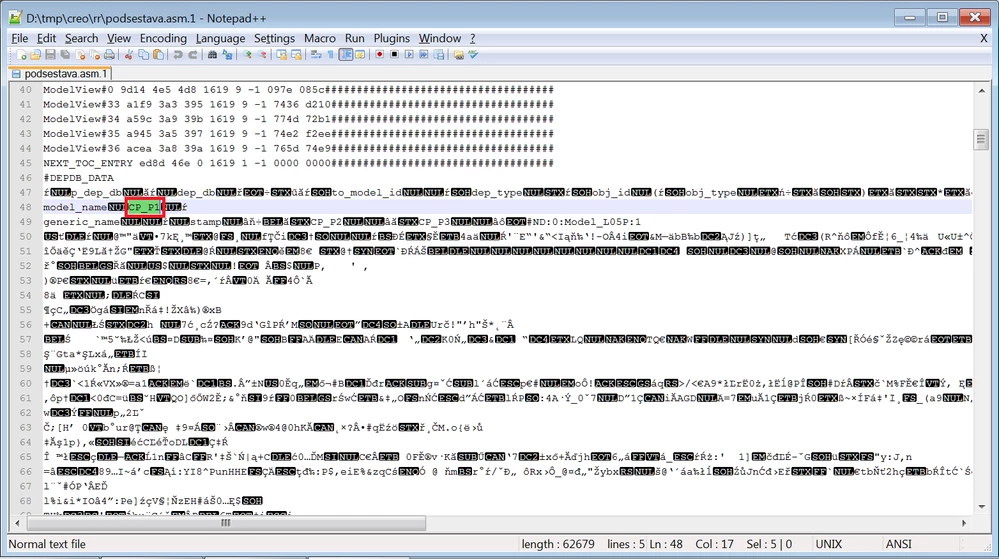Open the Replace toolbar icon
The height and width of the screenshot is (559, 999).
(227, 55)
